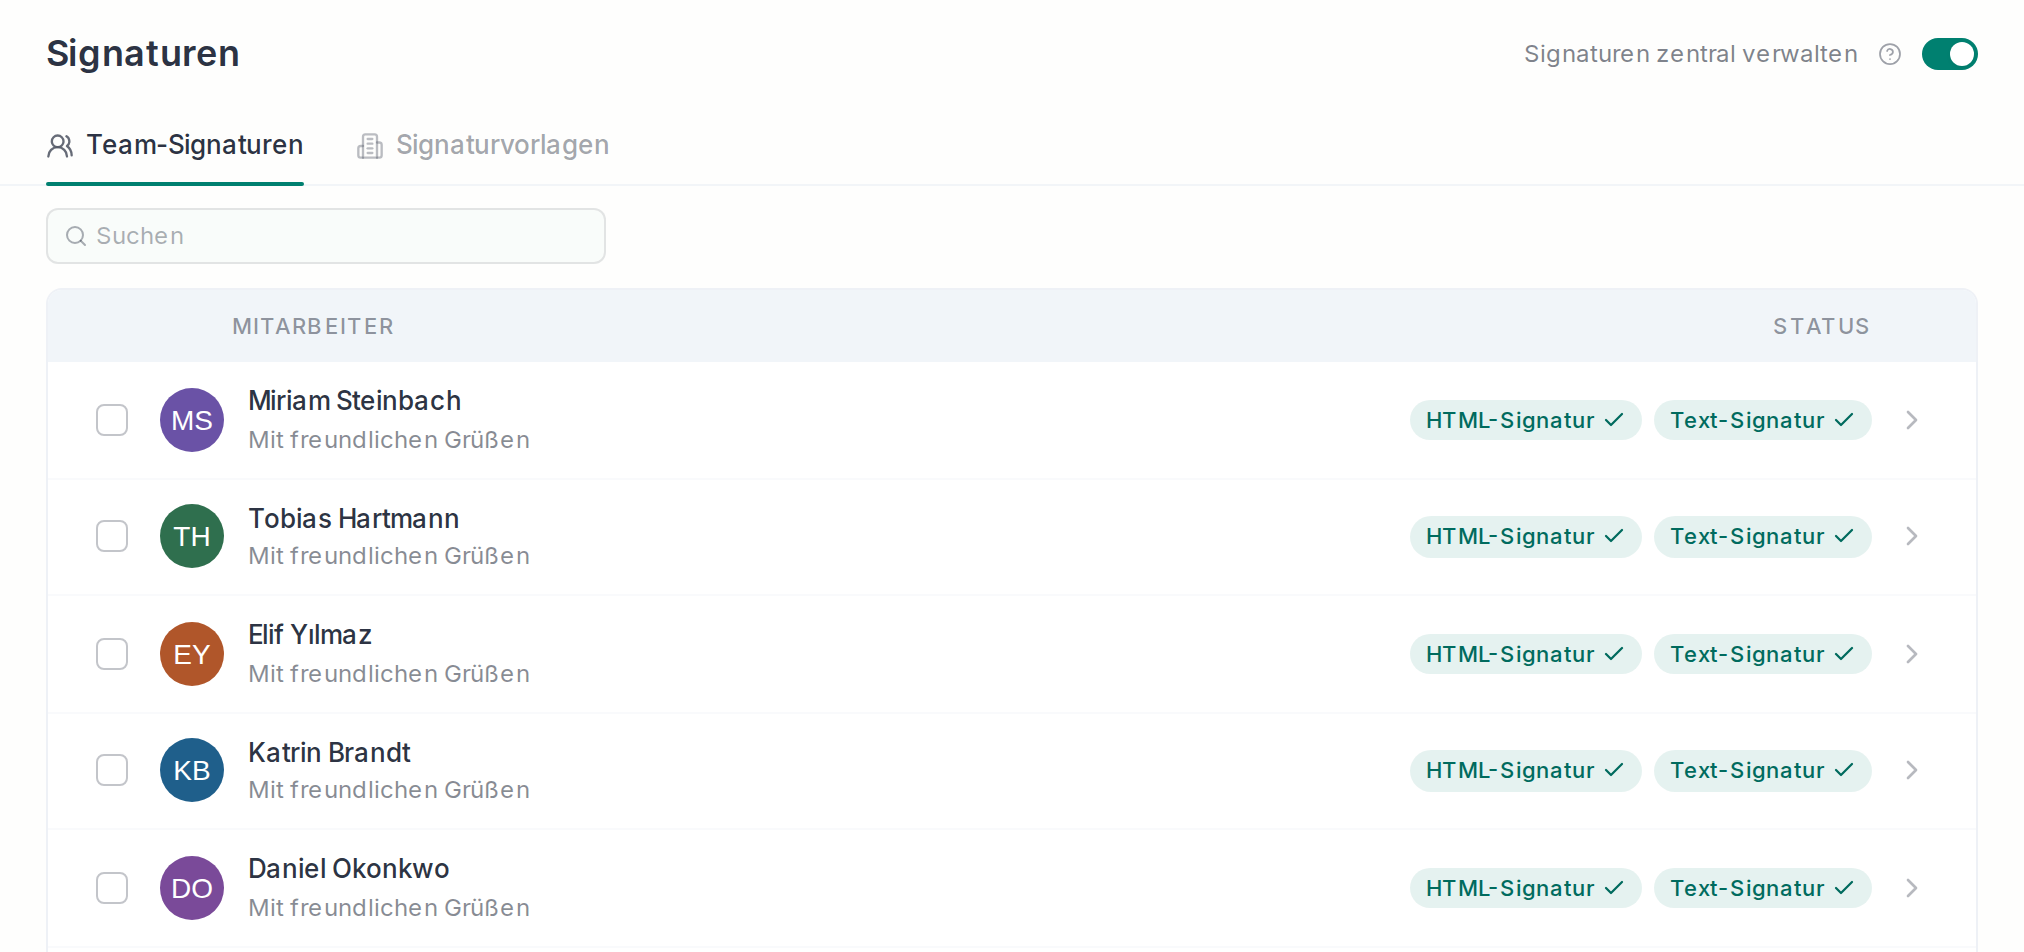This screenshot has height=952, width=2024.
Task: Click Miriam Steinbach's Text-Signatur badge
Action: [x=1762, y=420]
